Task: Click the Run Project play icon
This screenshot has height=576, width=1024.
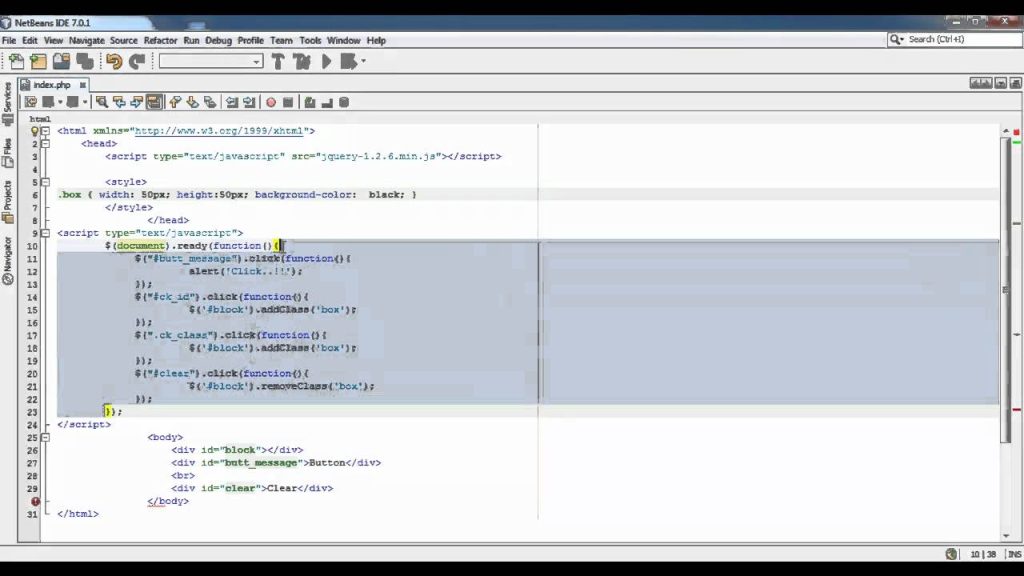Action: point(327,61)
